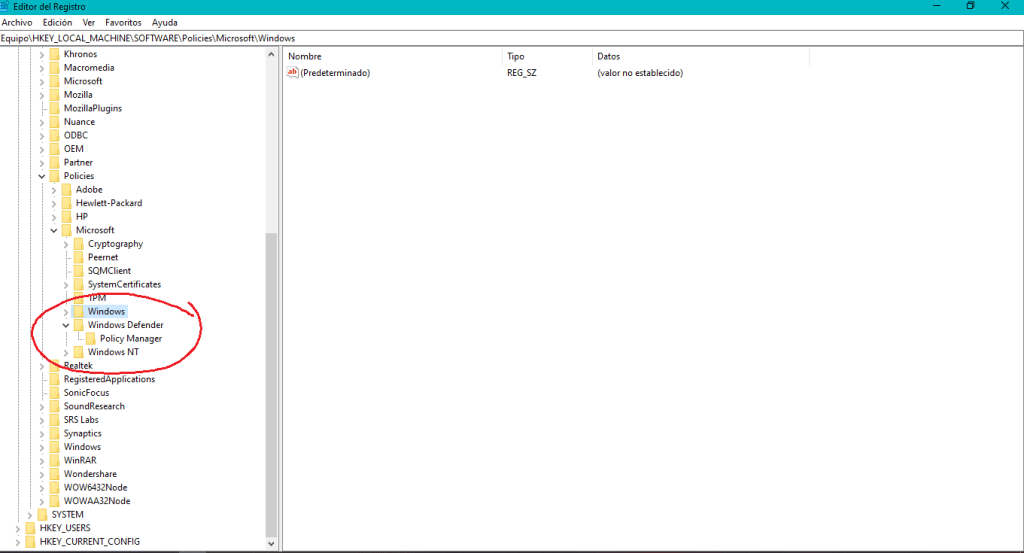Click the Registry Editor title bar icon
Screen dimensions: 1024x553
pyautogui.click(x=5, y=7)
